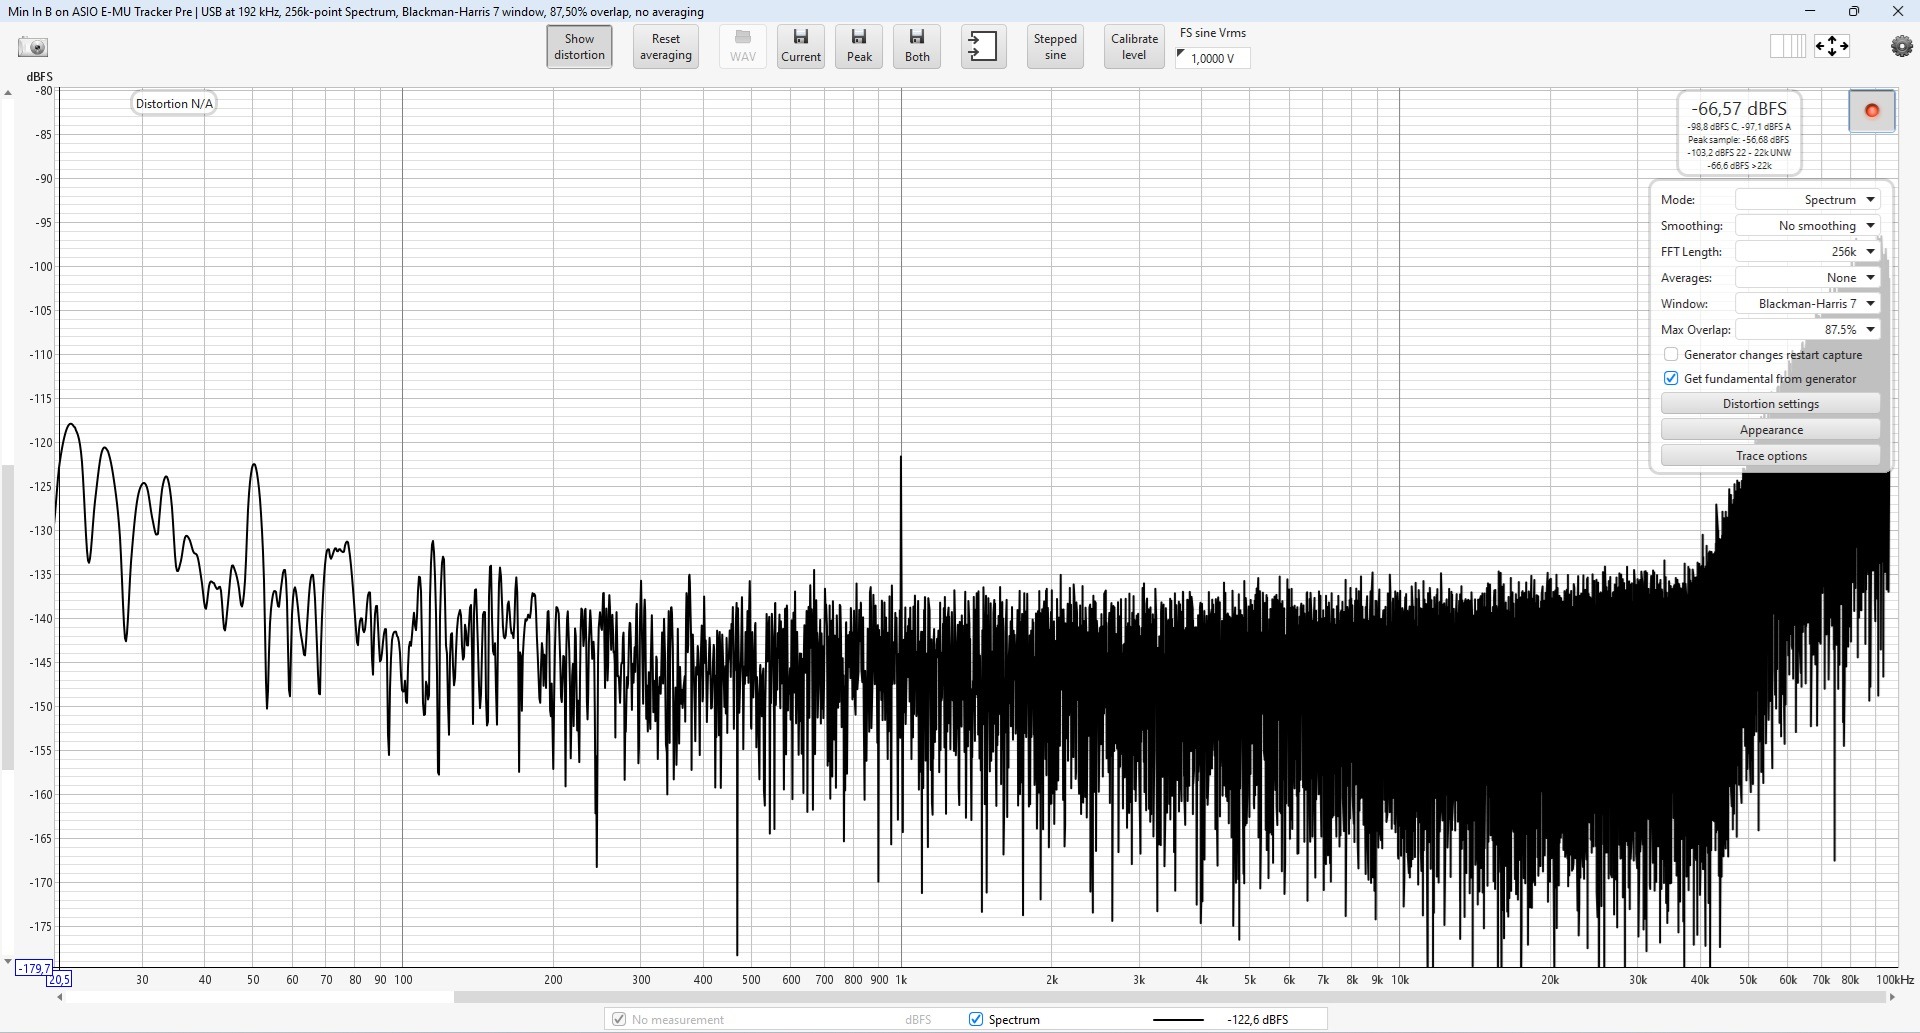Open Calibrate level dialog

point(1134,47)
